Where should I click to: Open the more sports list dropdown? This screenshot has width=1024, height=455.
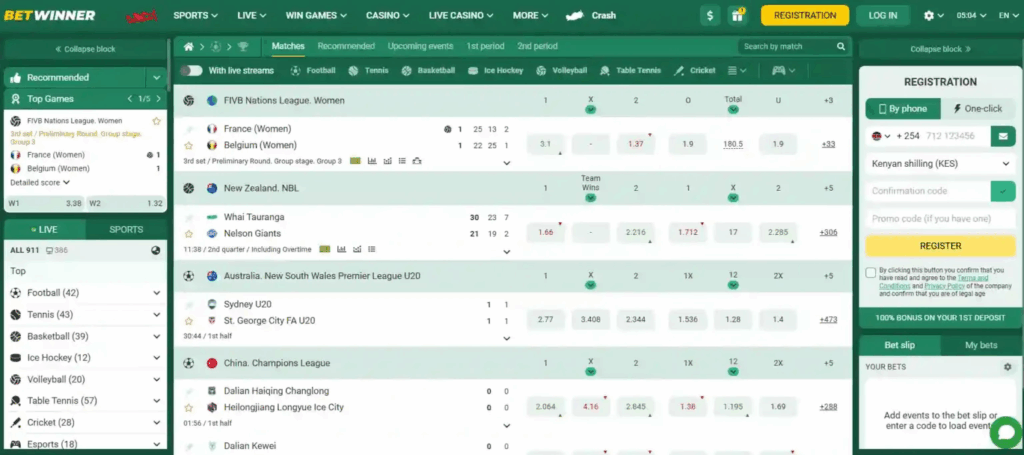737,71
